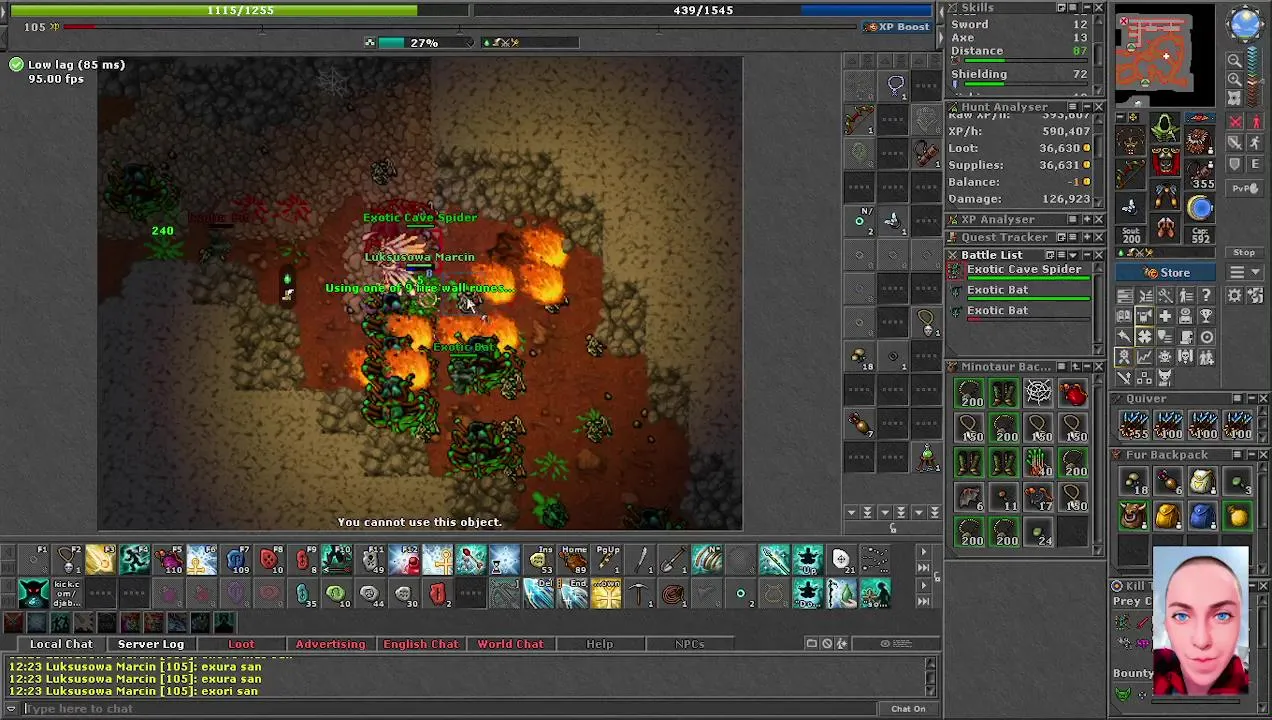
Task: Toggle the PvP mode button
Action: [1245, 189]
